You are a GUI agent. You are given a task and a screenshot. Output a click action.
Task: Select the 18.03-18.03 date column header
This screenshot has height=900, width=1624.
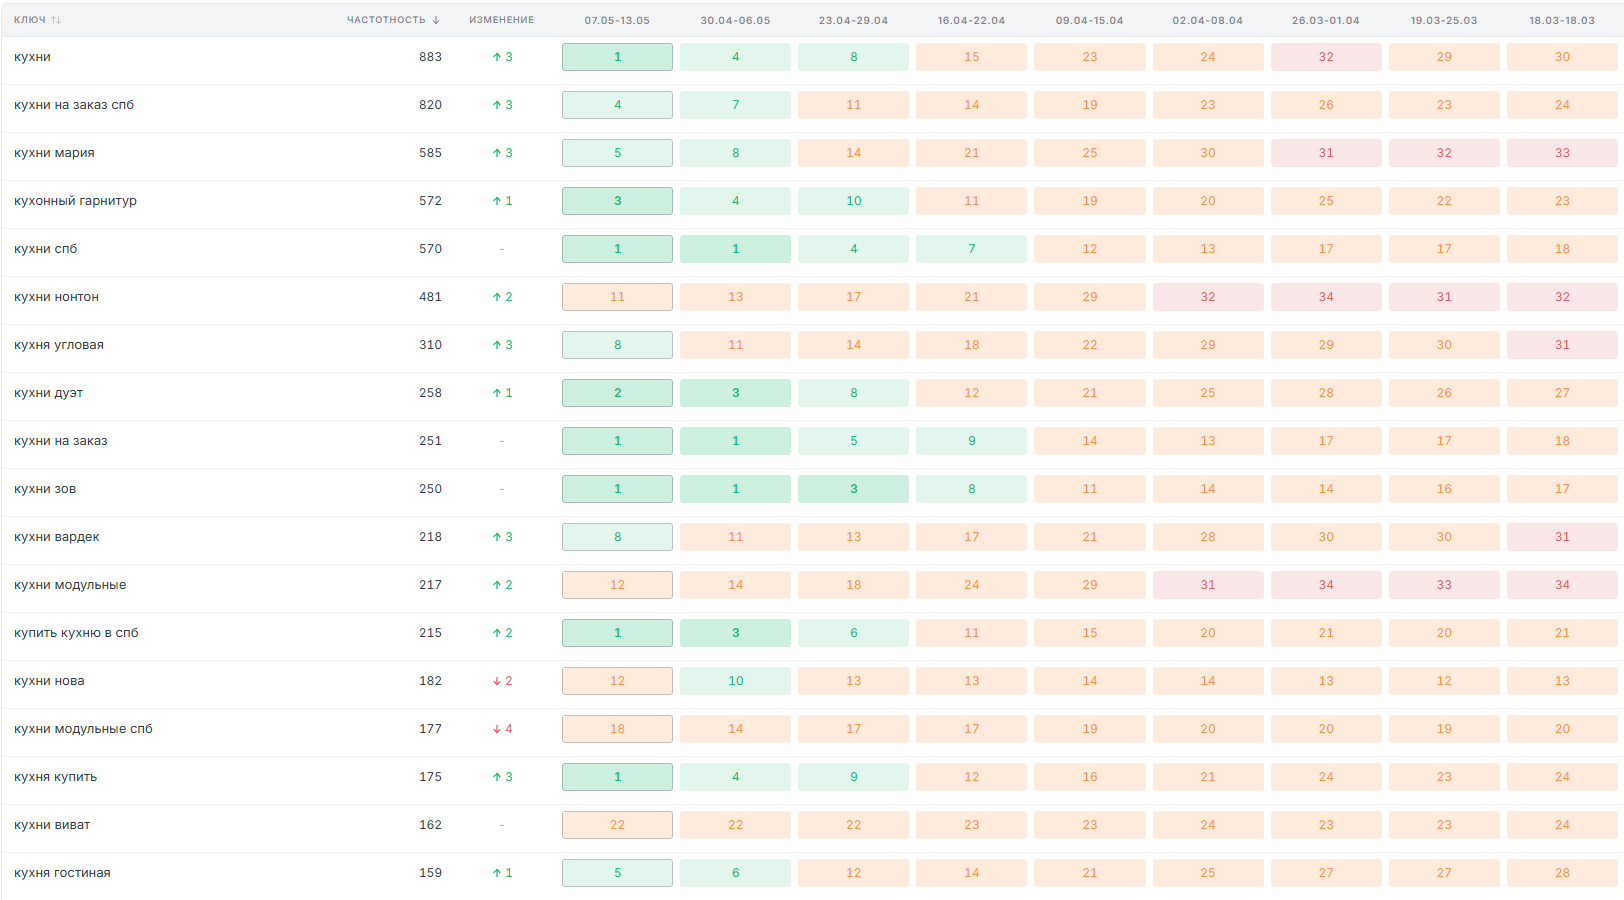[x=1562, y=20]
